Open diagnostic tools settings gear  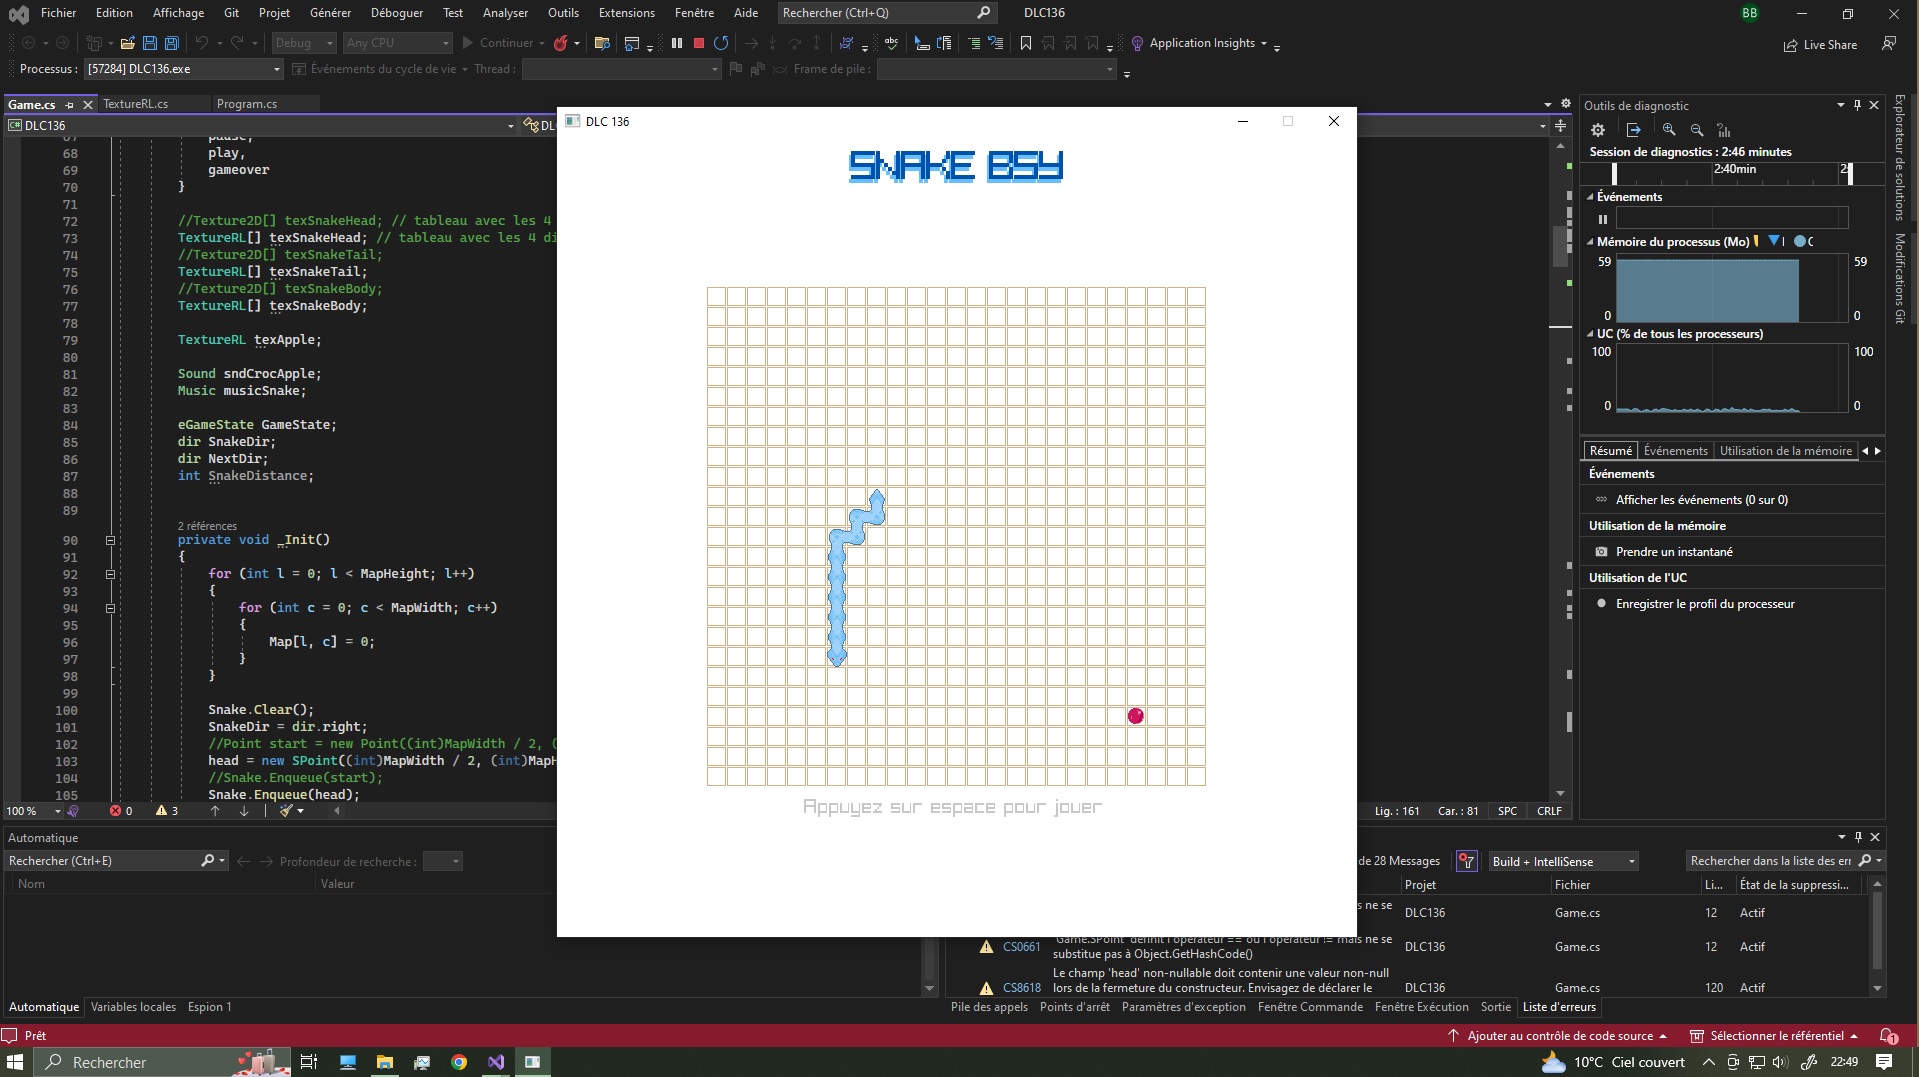tap(1598, 130)
